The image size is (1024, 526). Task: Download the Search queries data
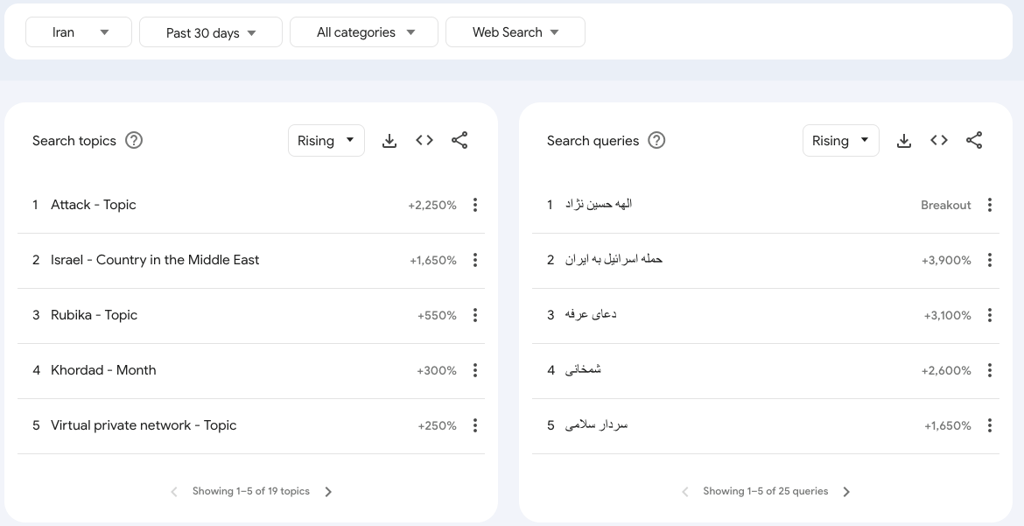904,140
